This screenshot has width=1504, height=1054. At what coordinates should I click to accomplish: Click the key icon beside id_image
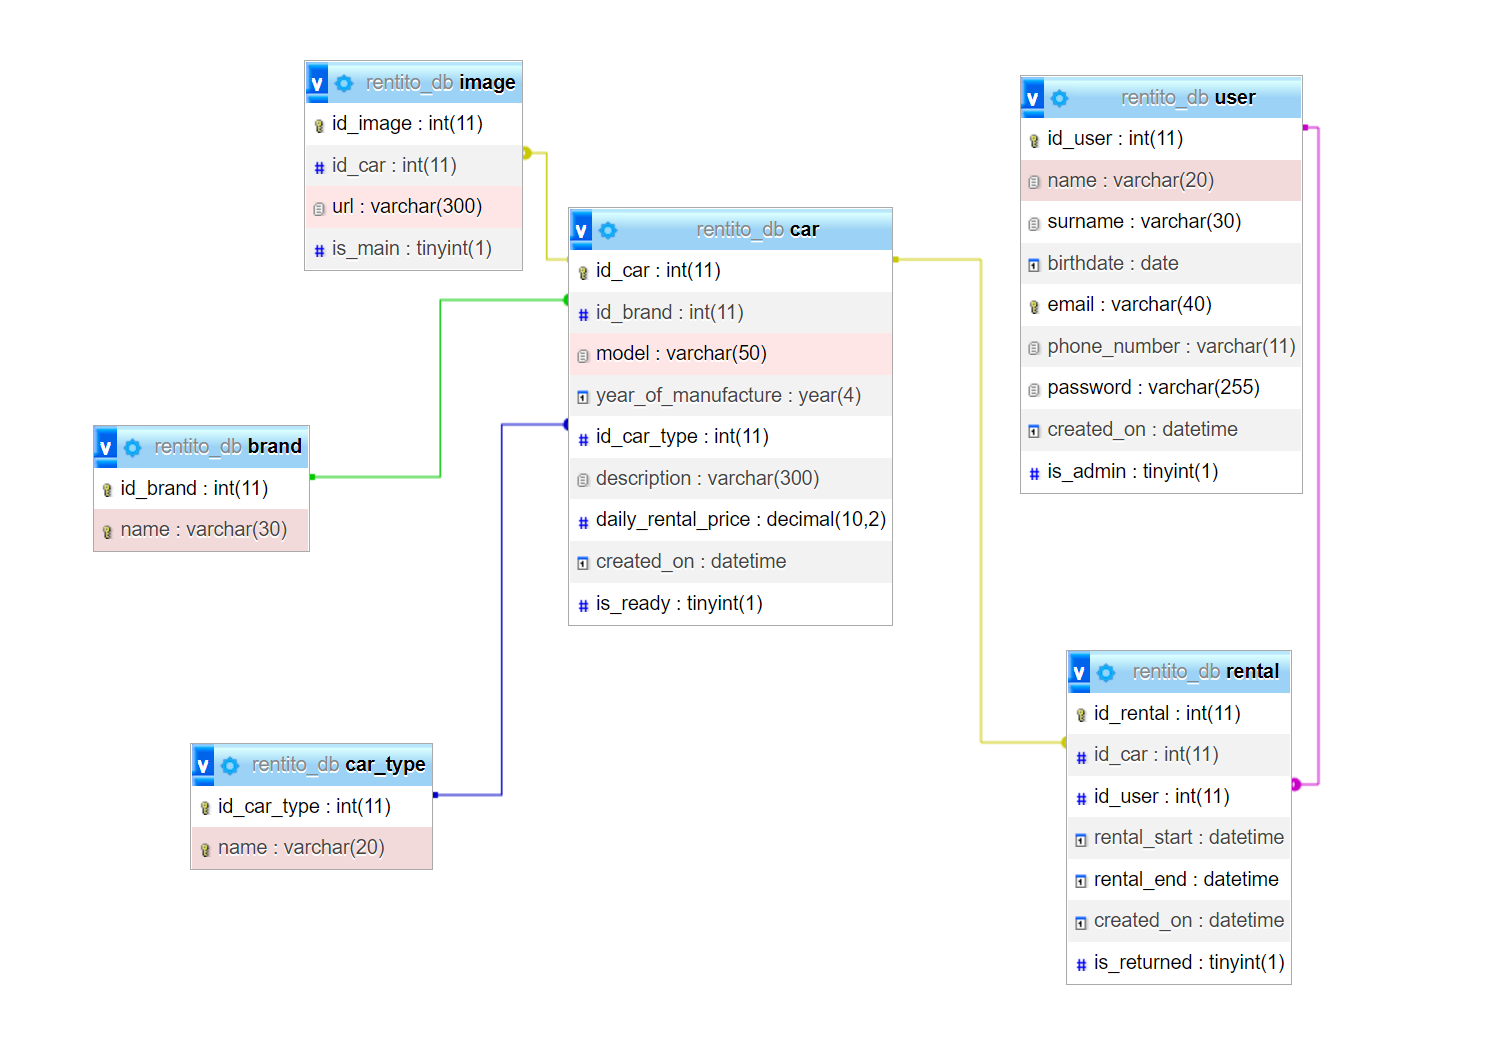tap(319, 125)
